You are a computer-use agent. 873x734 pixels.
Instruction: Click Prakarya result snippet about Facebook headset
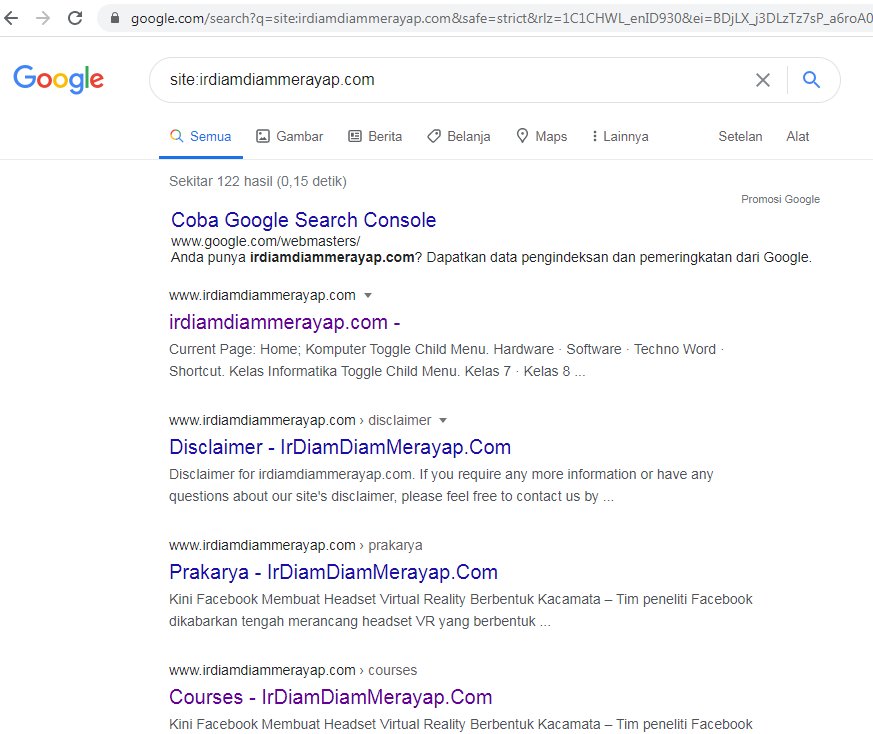[460, 610]
